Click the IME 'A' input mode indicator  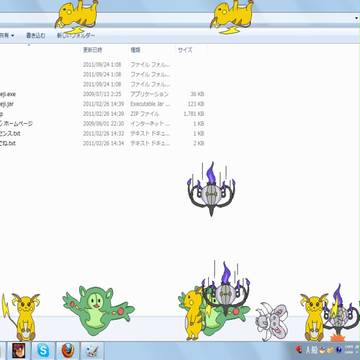(309, 350)
